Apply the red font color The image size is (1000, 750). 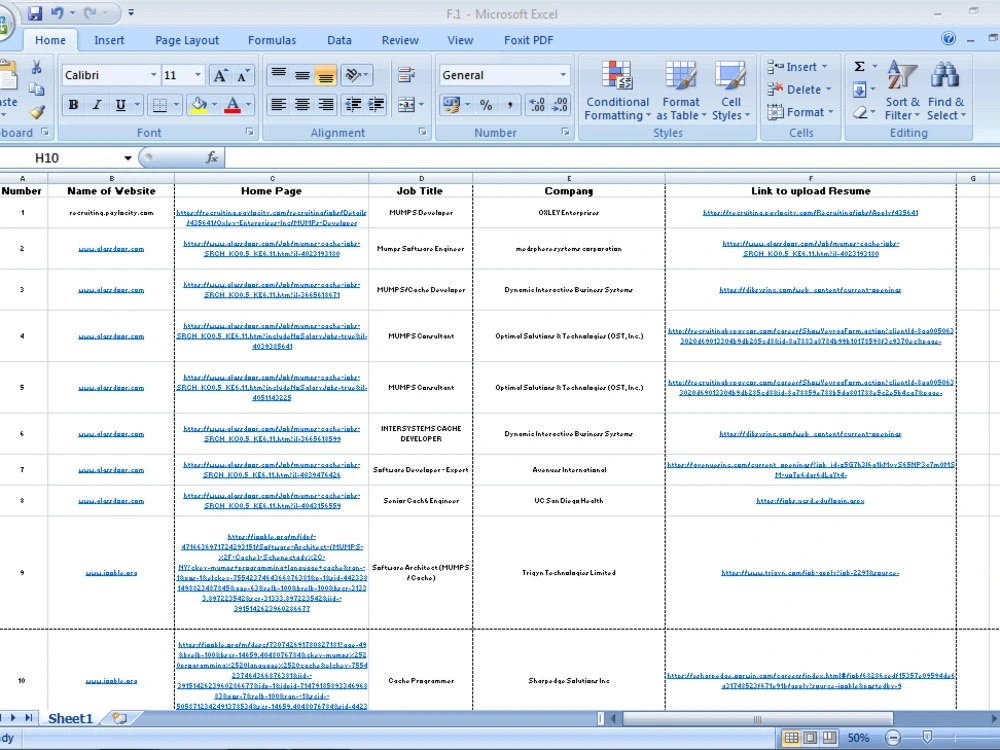(233, 105)
